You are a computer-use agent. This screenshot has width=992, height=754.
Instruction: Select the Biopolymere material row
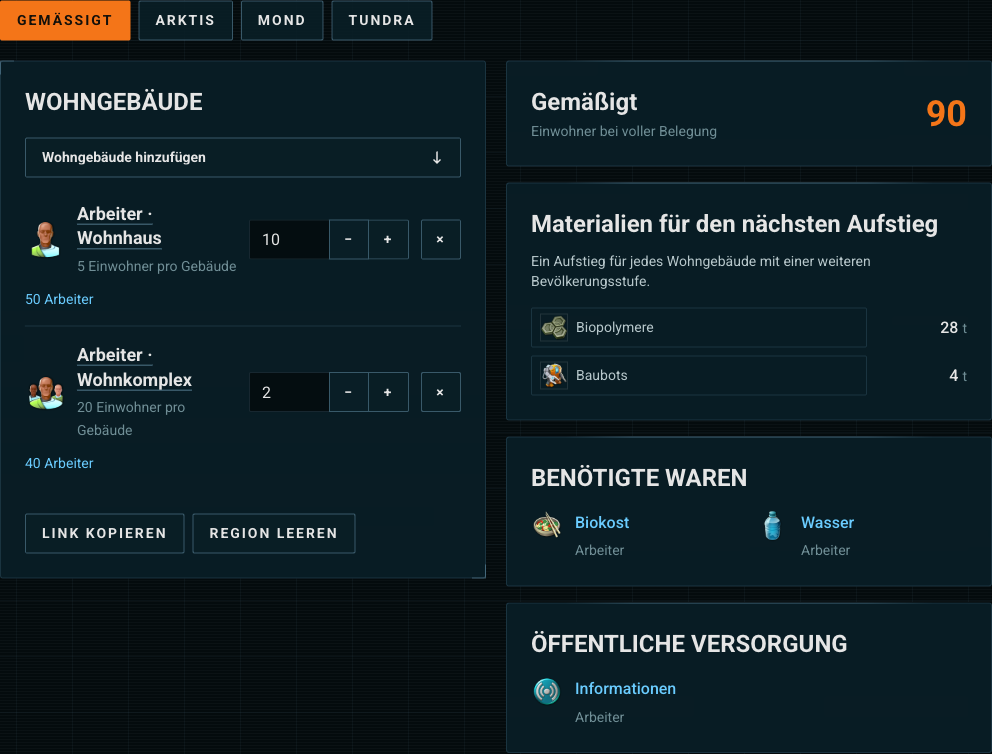698,328
